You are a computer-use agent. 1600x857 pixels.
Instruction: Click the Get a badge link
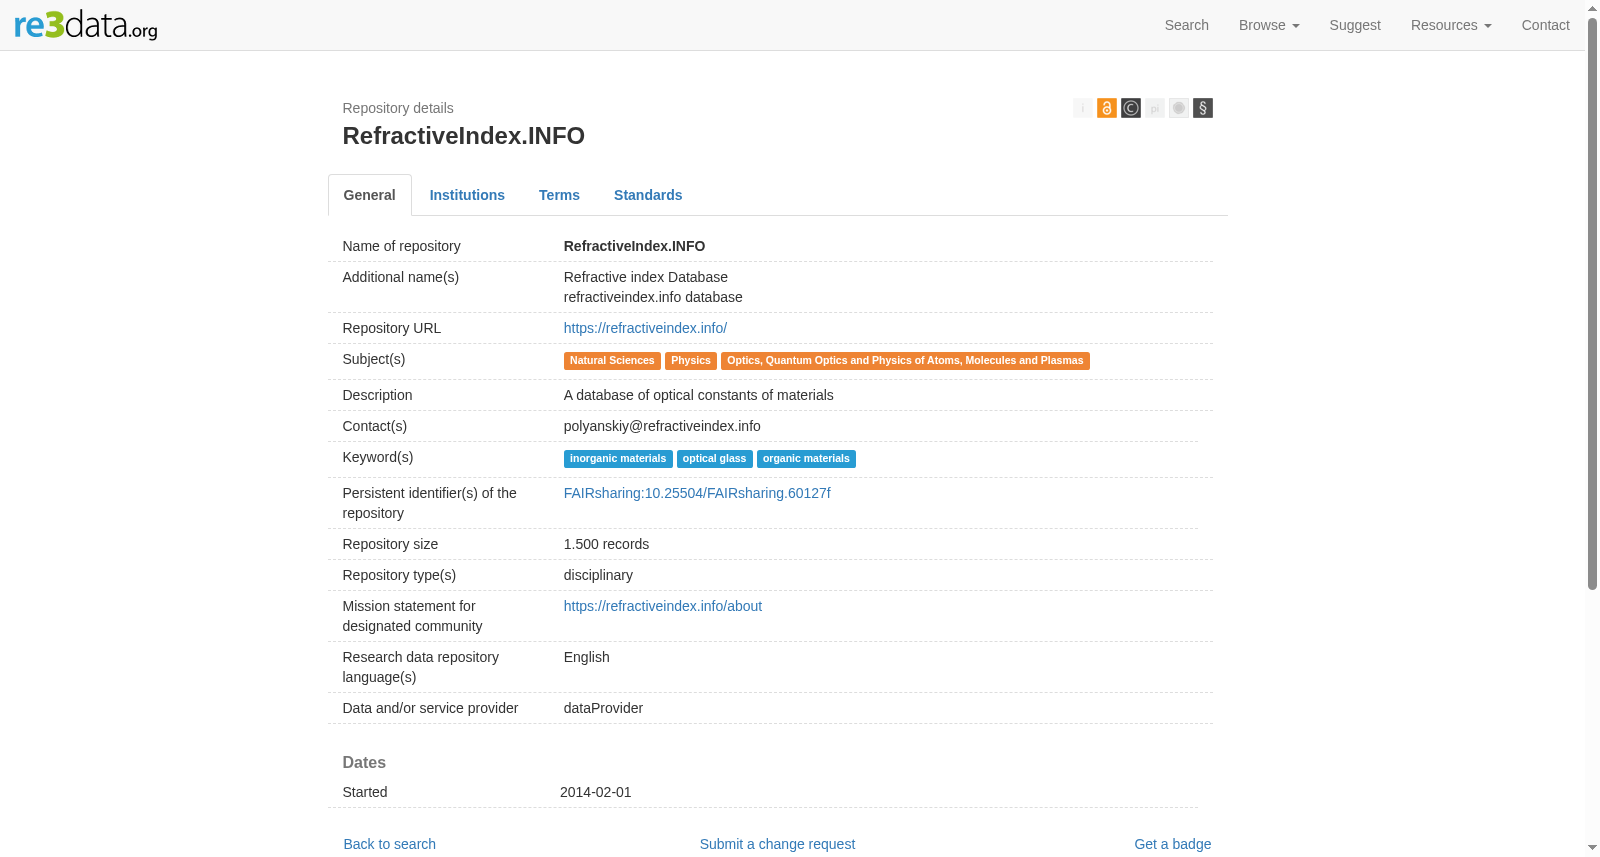(1173, 844)
